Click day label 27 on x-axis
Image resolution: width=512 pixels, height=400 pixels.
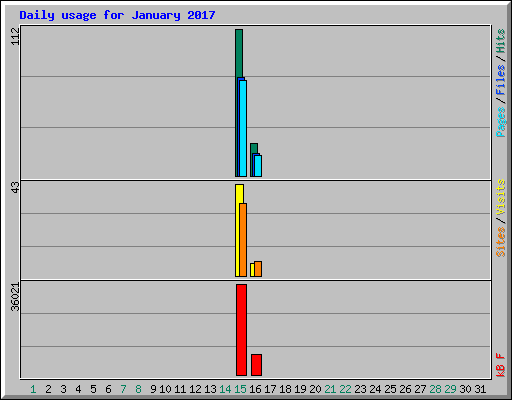[420, 389]
